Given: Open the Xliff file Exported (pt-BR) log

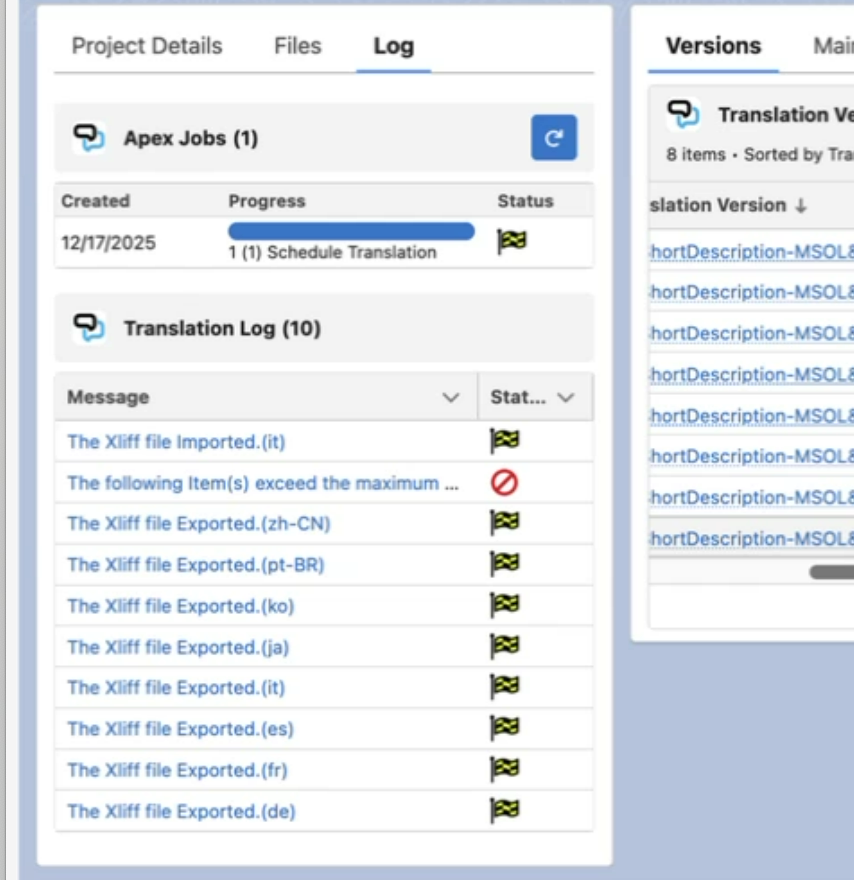Looking at the screenshot, I should (x=196, y=565).
